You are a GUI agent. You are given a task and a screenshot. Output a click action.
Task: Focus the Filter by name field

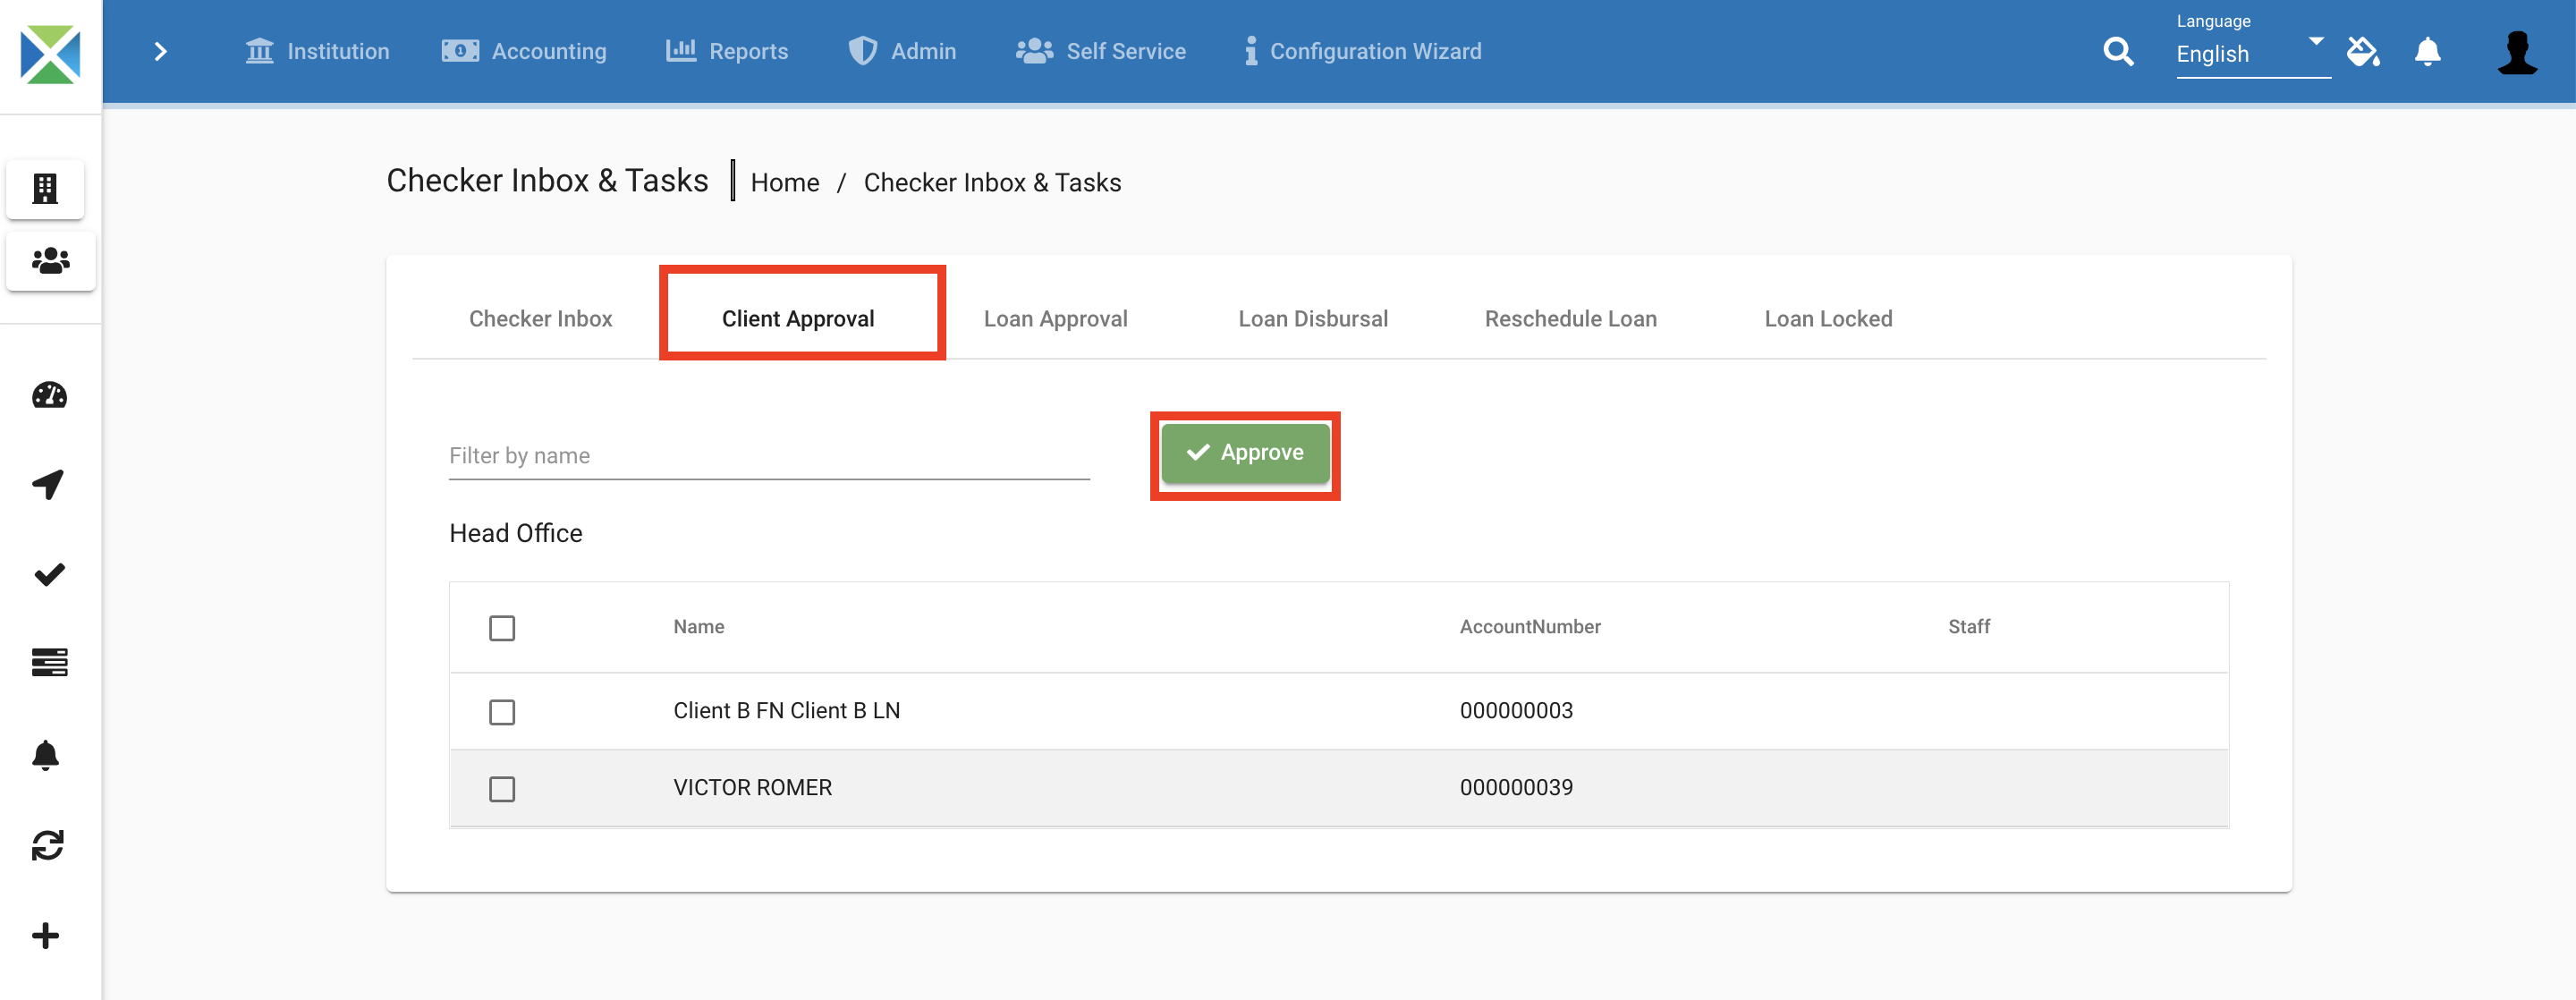(768, 456)
